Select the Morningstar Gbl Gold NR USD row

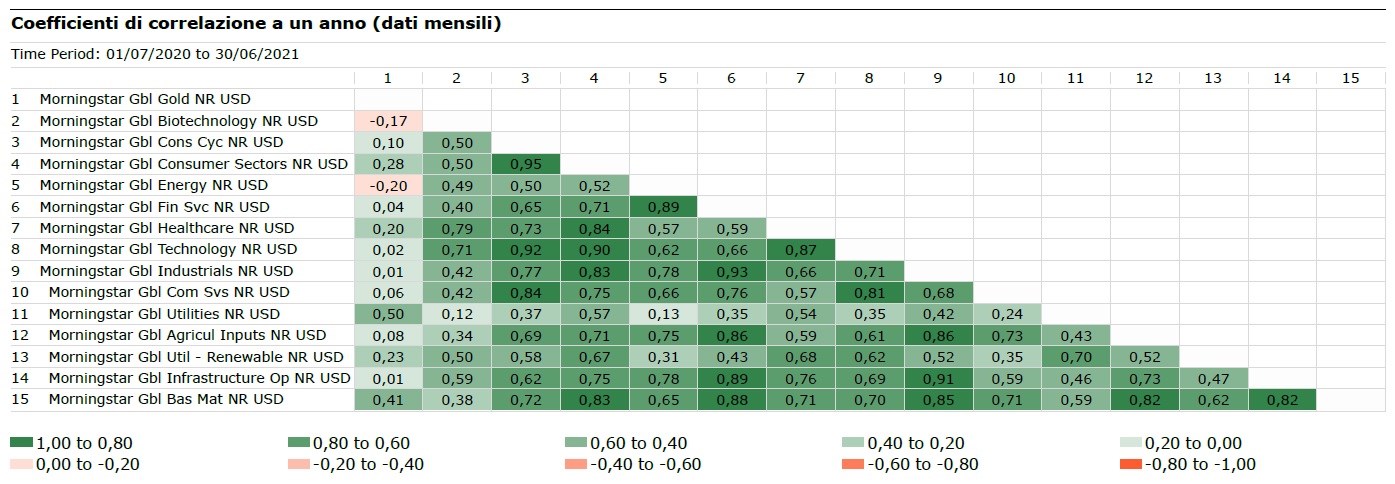tap(145, 99)
